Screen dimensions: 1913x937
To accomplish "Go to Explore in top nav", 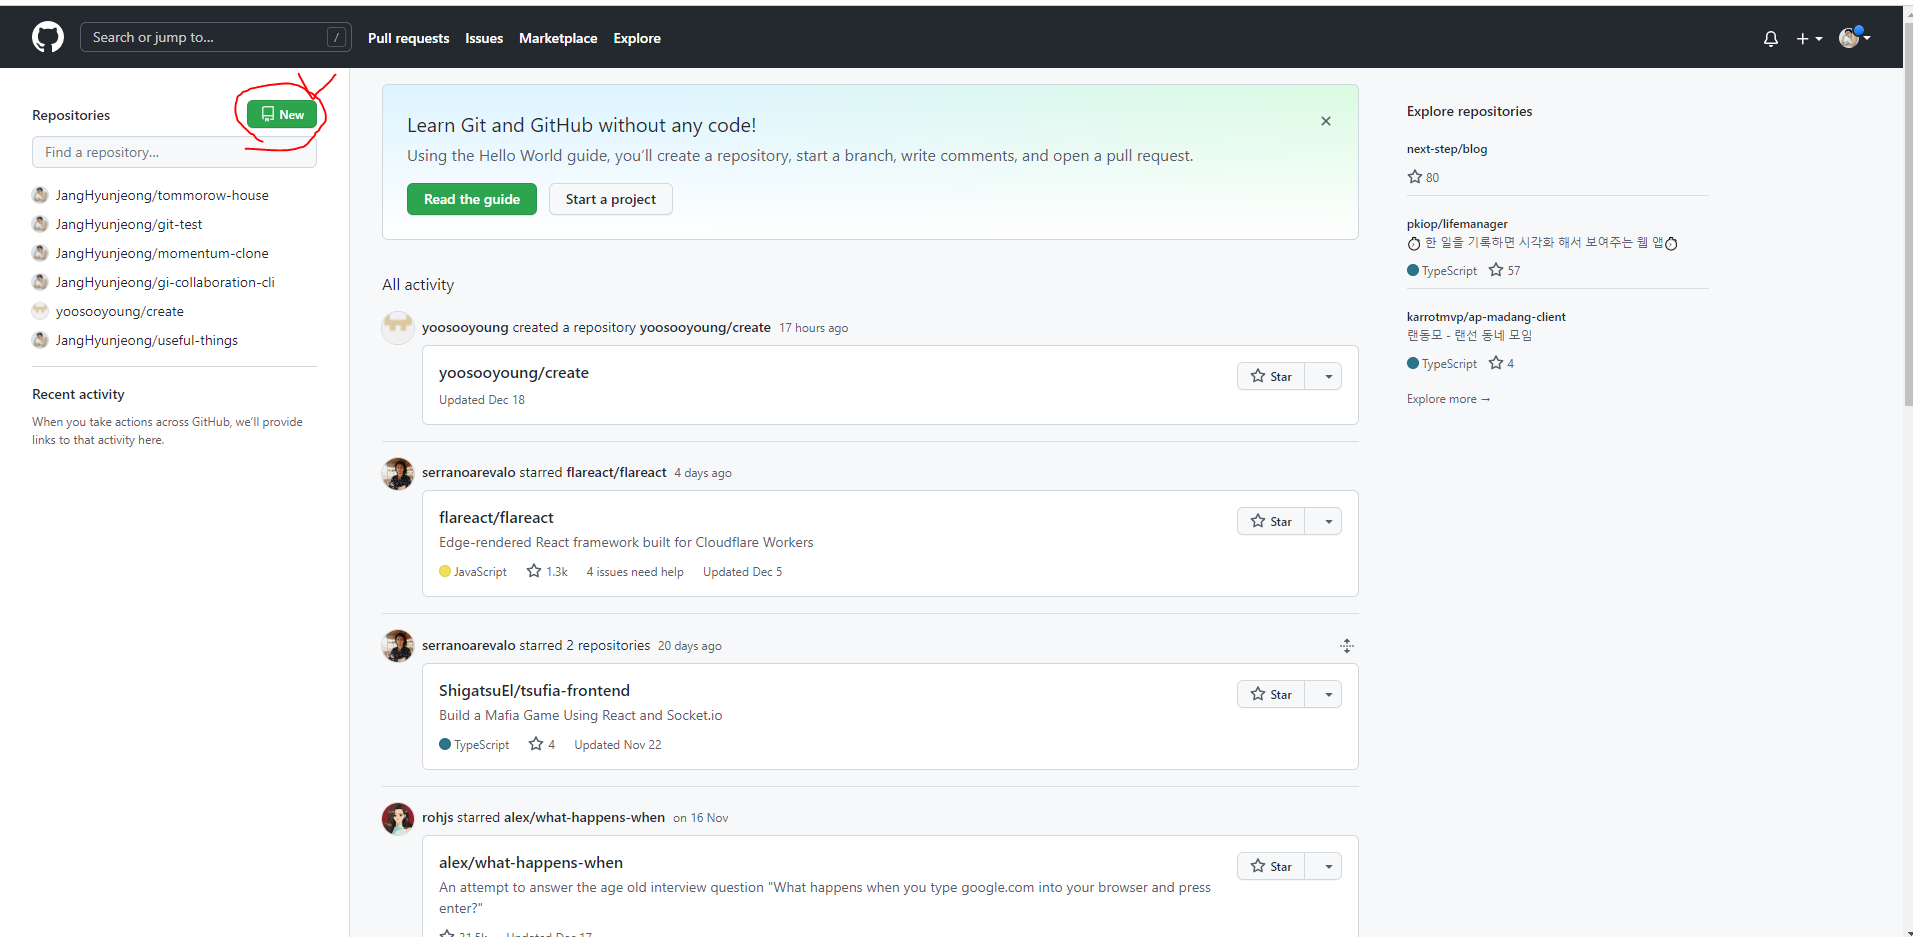I will tap(637, 38).
